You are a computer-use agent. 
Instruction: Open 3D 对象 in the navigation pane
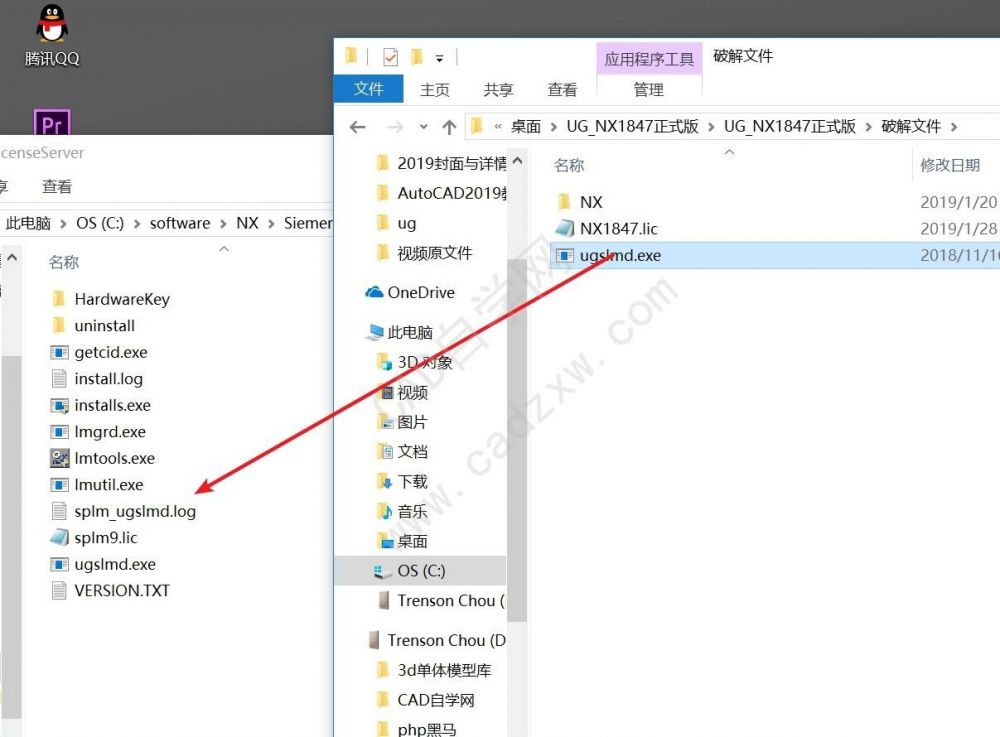click(415, 362)
